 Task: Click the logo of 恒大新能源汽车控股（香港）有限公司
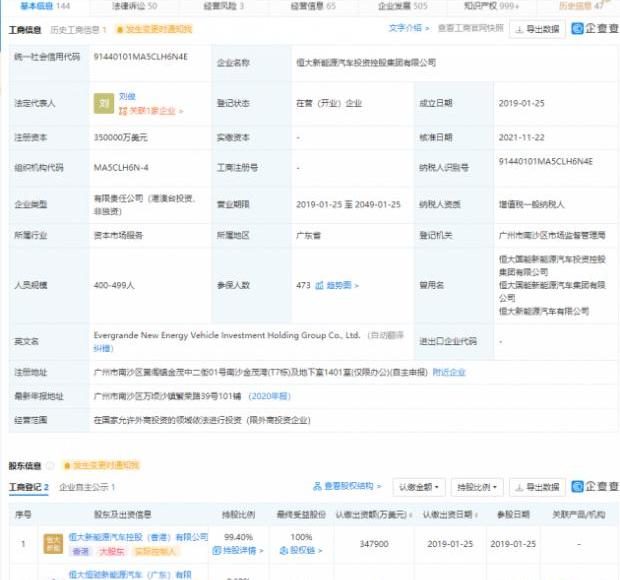[53, 544]
